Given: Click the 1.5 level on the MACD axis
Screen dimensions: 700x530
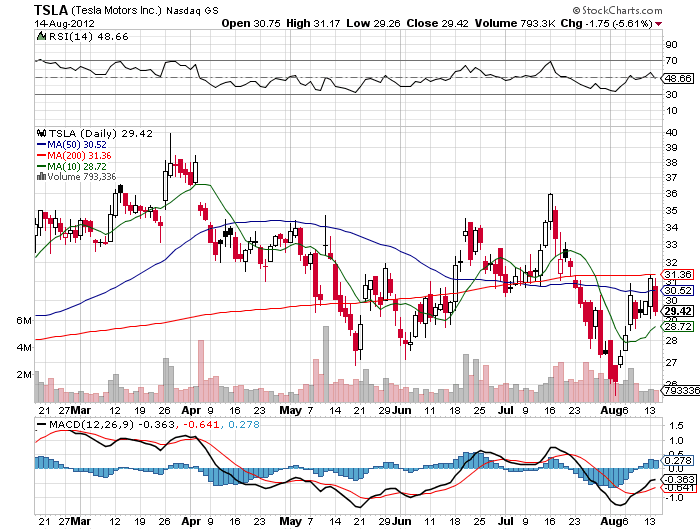Looking at the screenshot, I should tap(676, 426).
